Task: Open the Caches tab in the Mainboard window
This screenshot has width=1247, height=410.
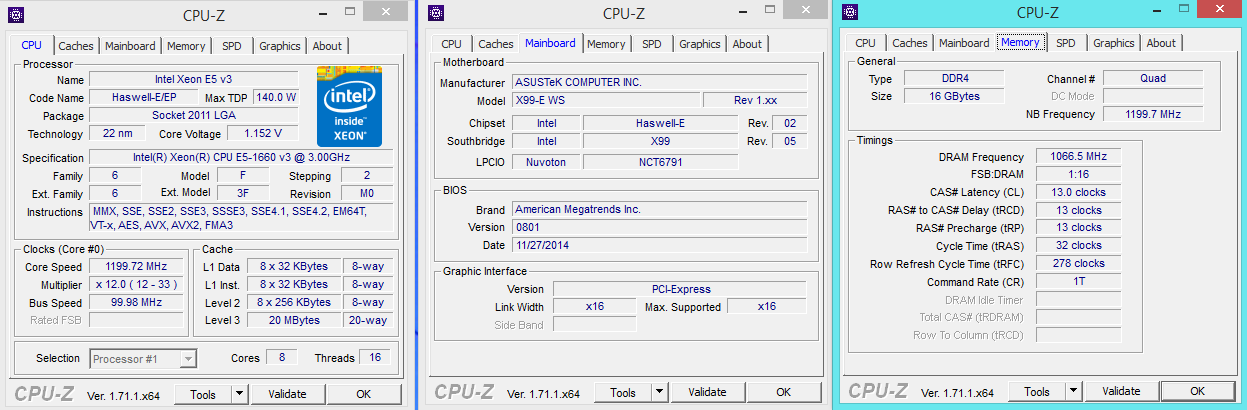Action: (x=496, y=44)
